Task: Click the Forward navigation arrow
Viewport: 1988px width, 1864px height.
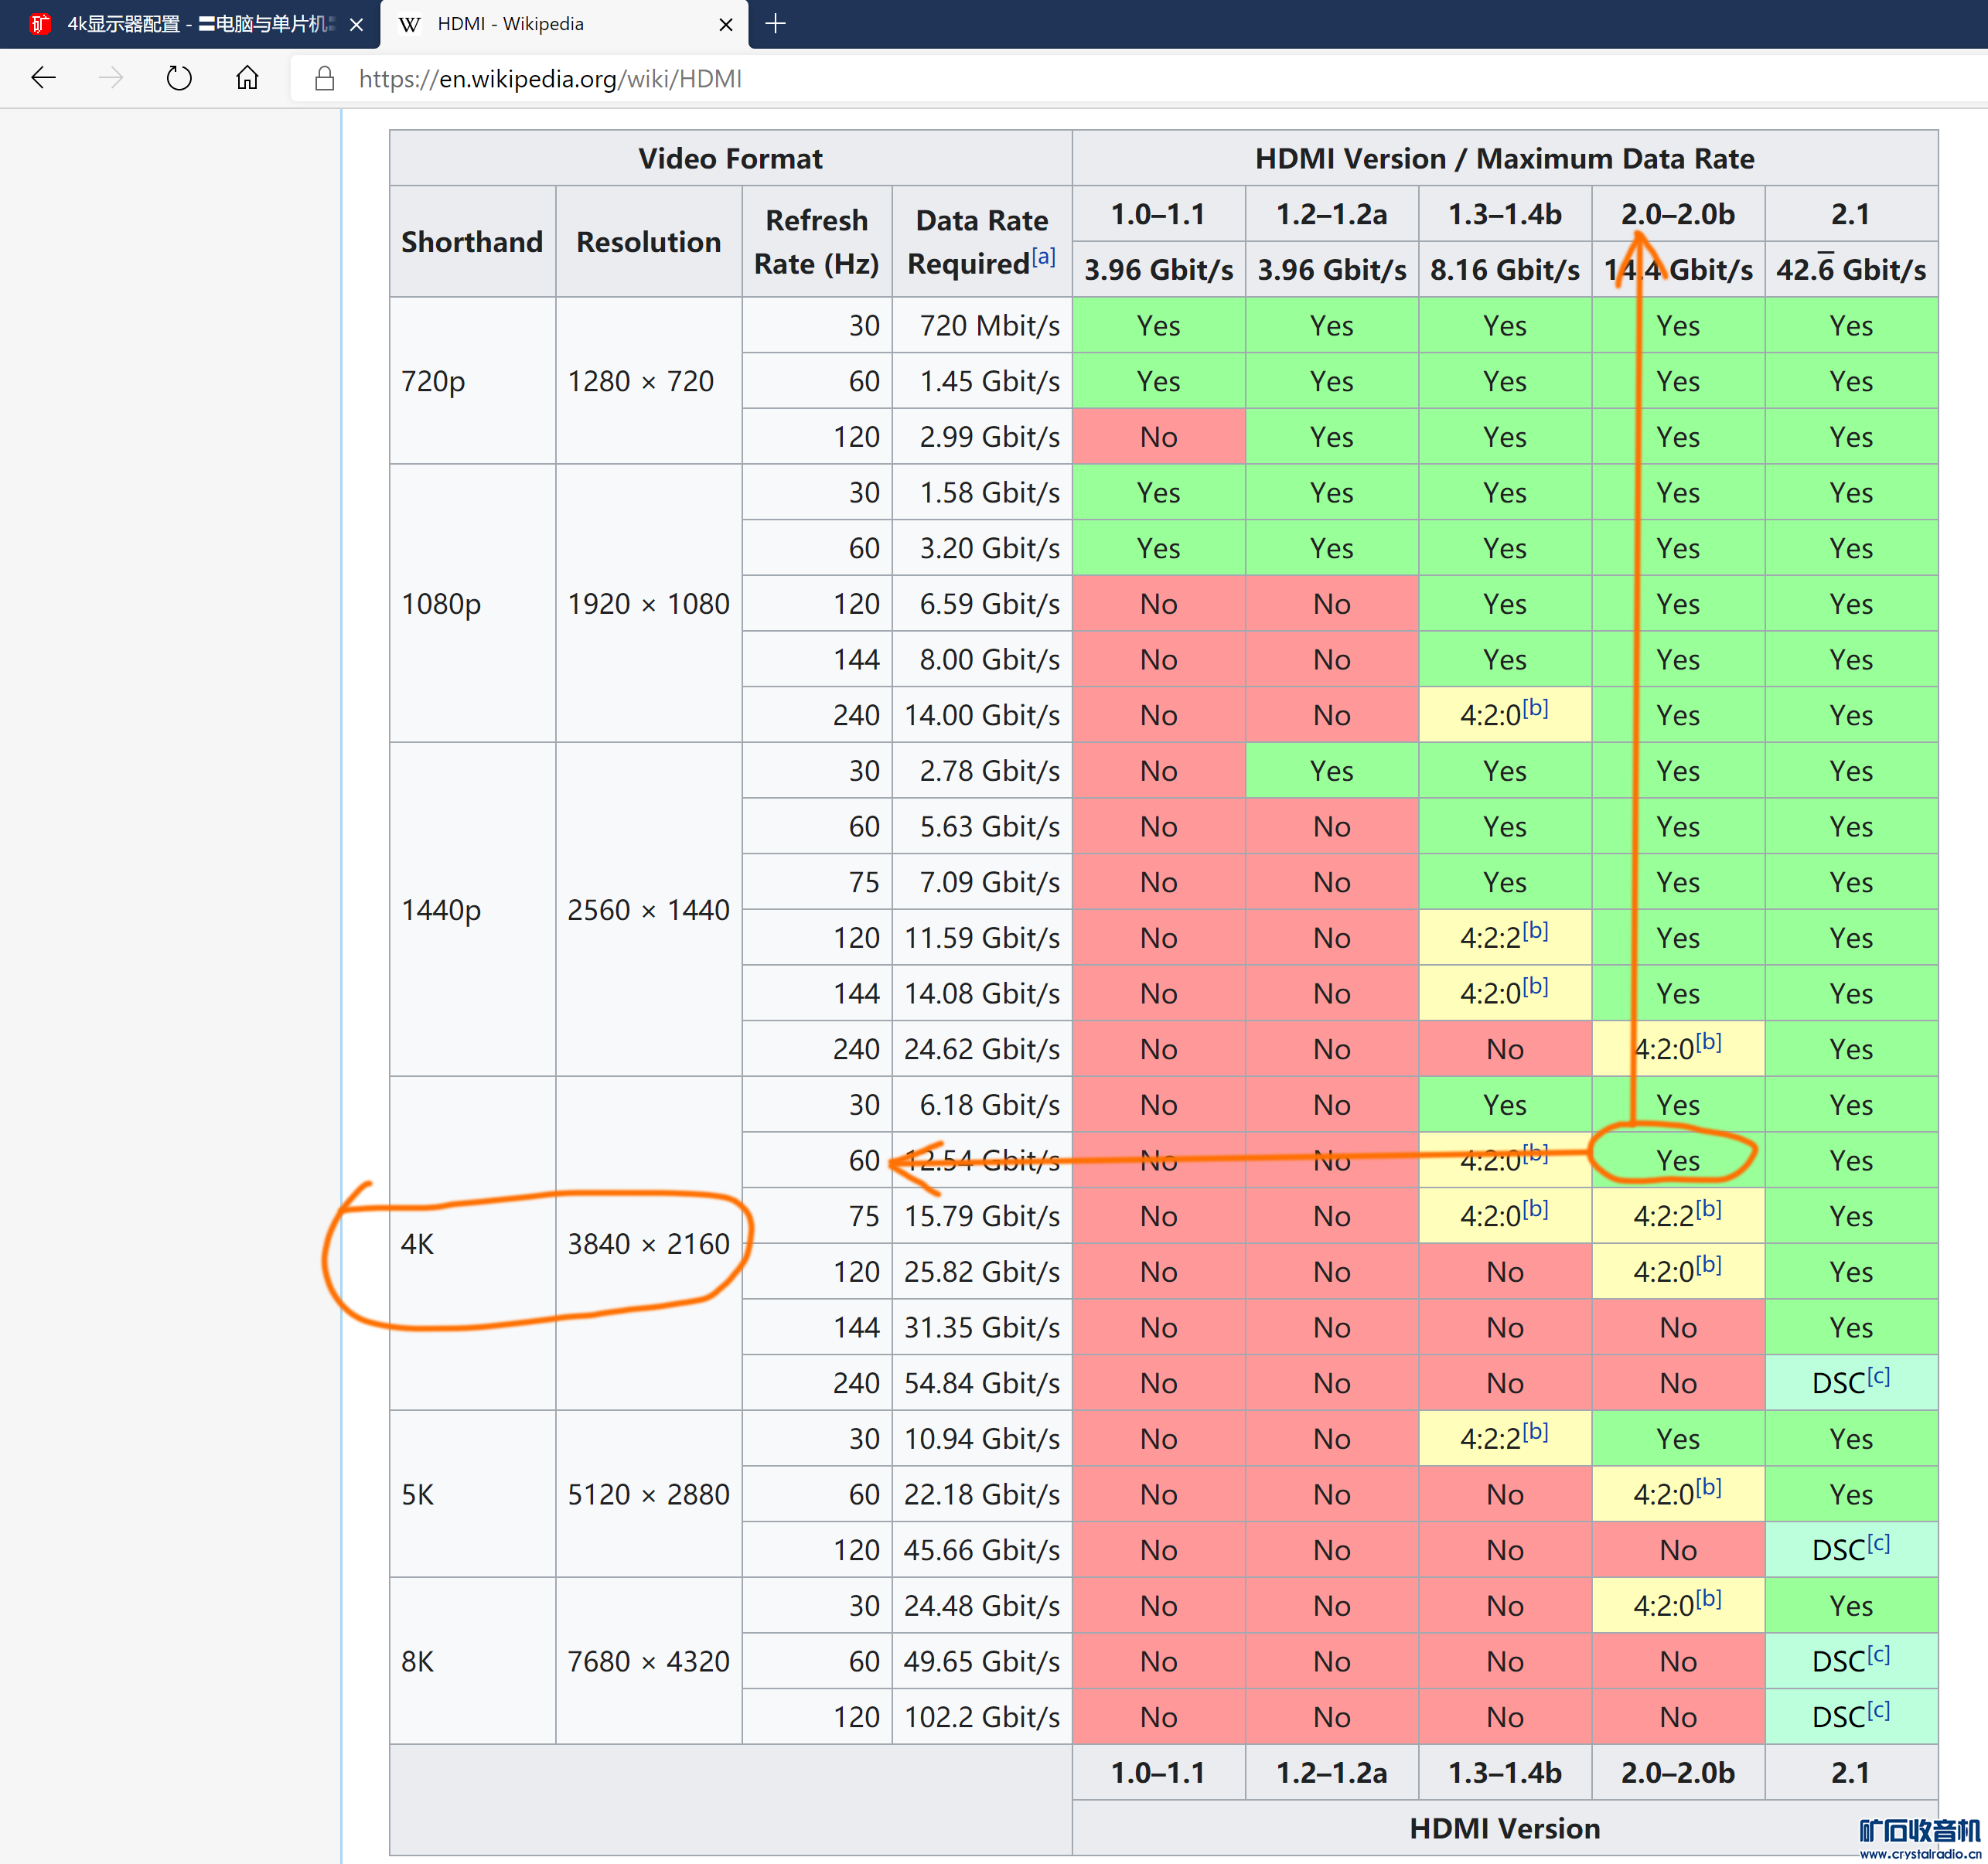Action: (111, 78)
